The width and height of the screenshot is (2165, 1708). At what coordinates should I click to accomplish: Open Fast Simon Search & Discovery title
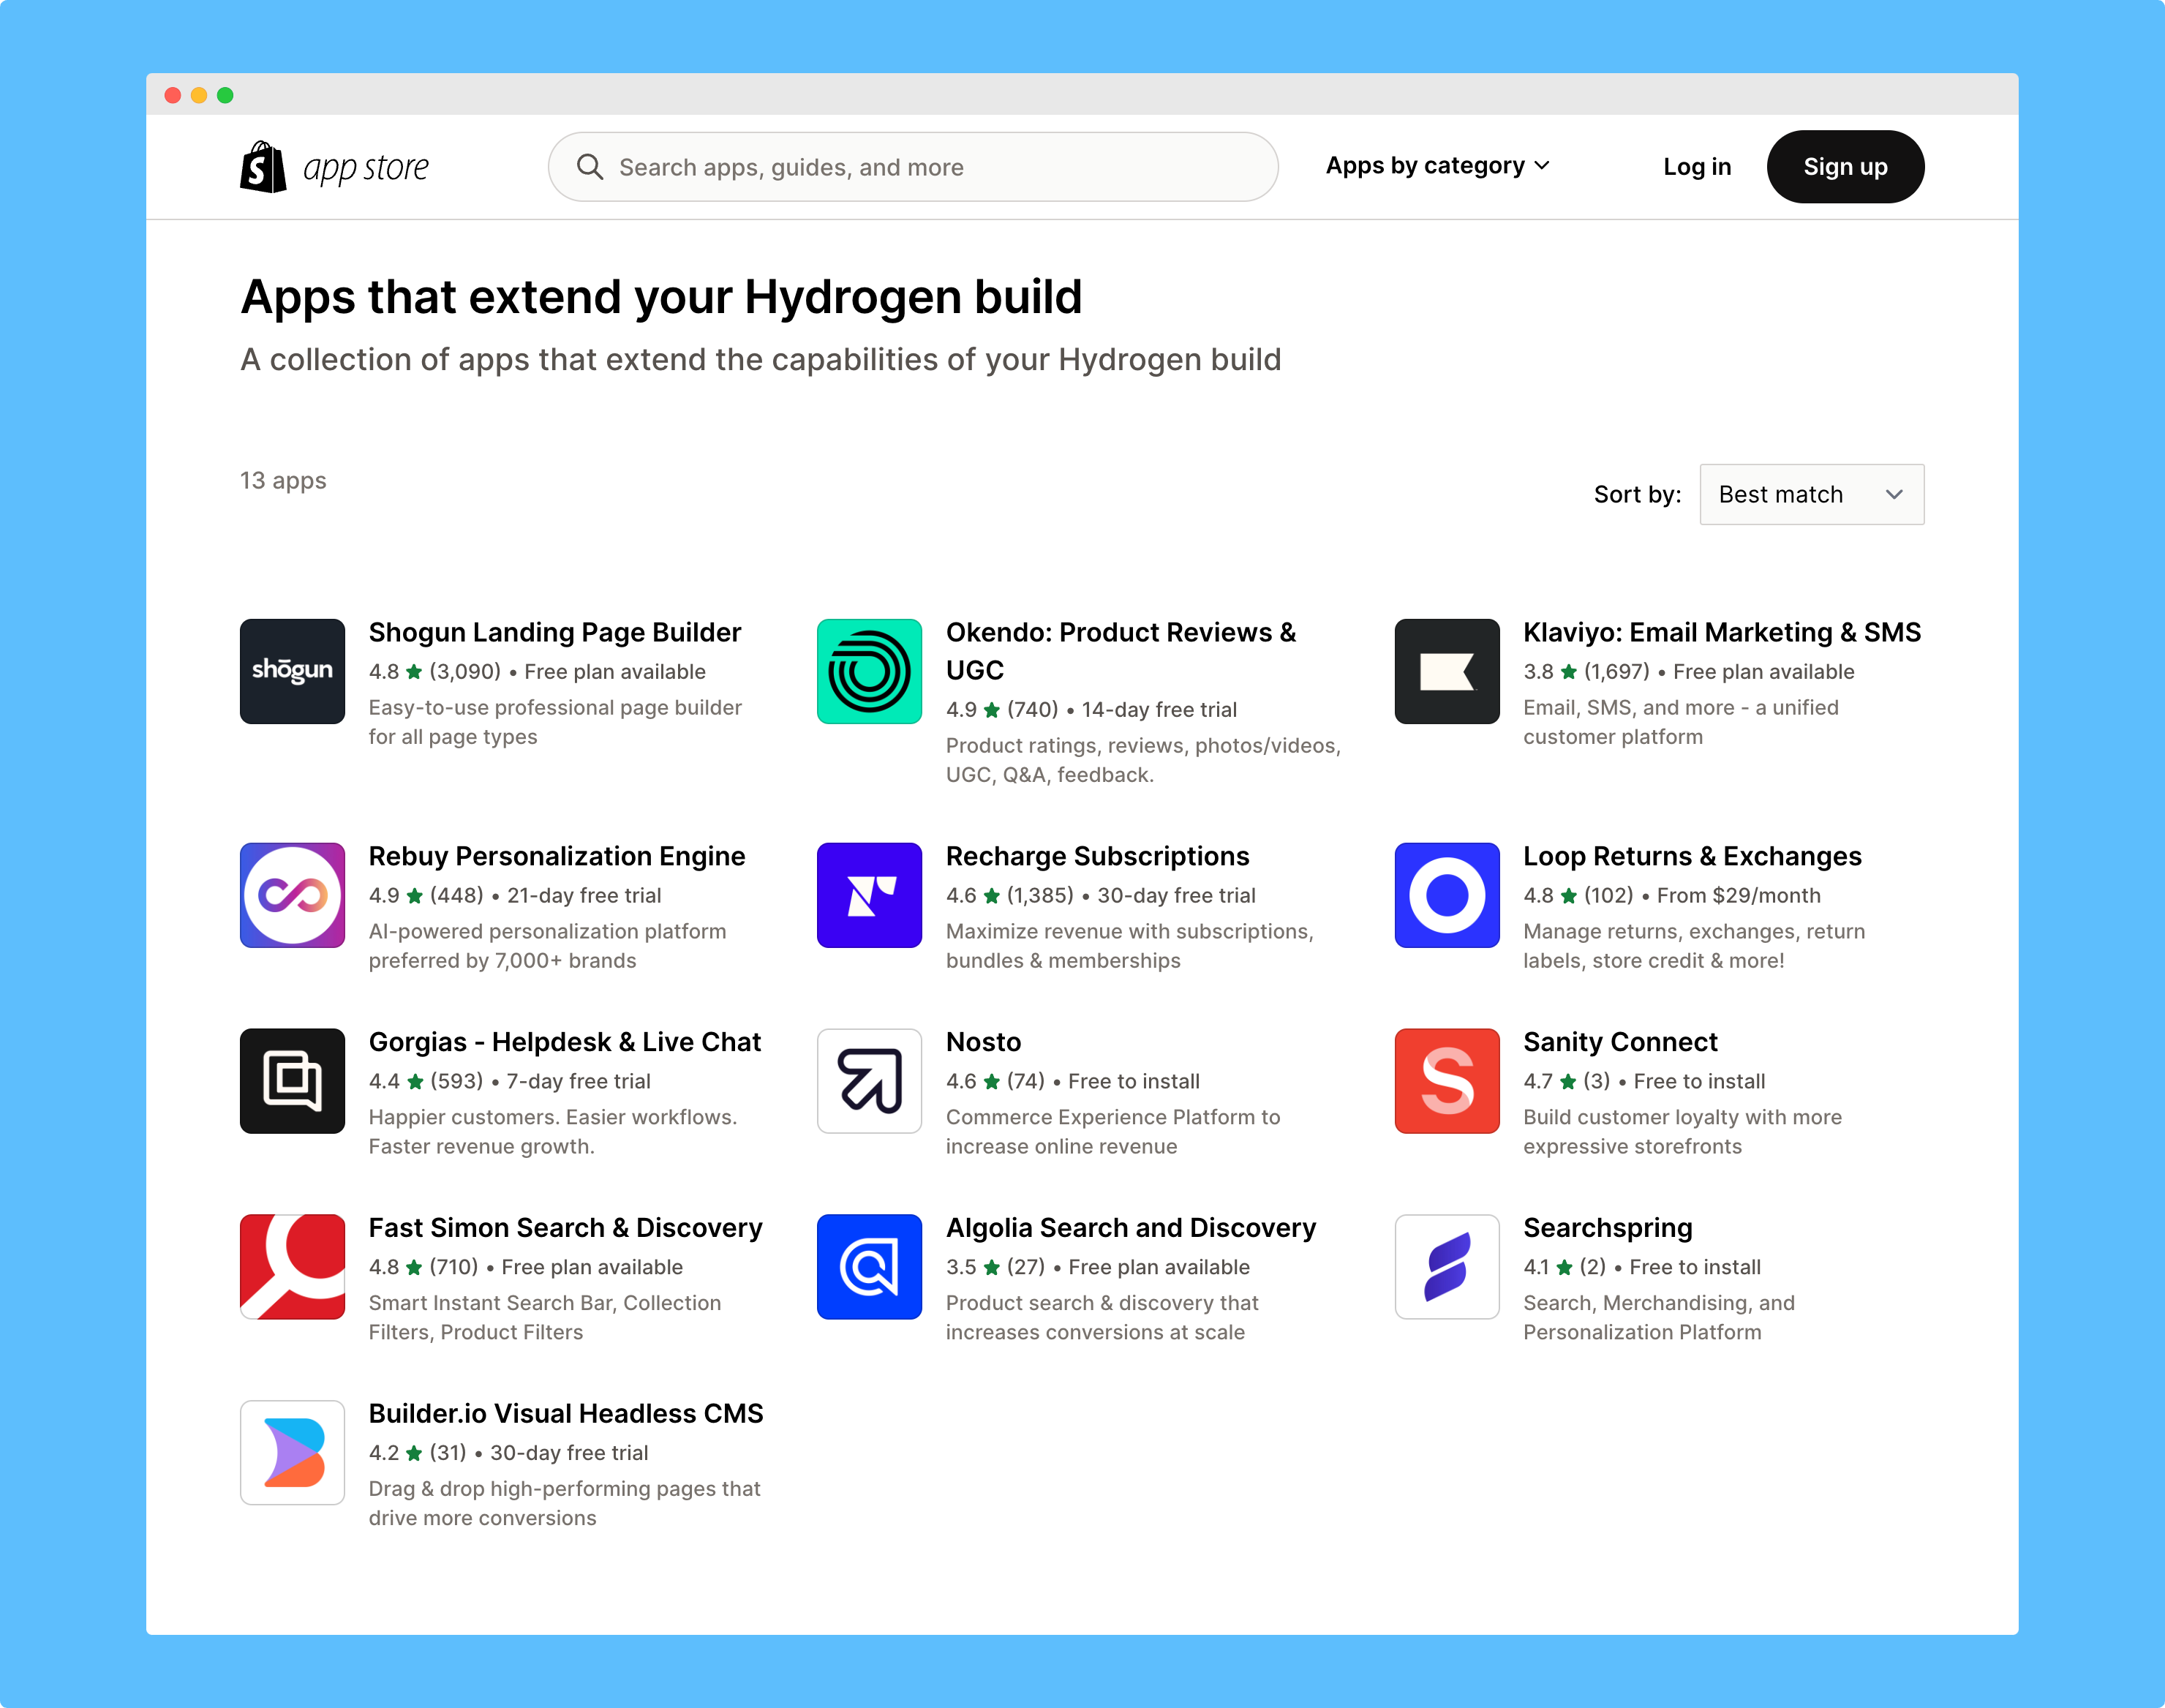pyautogui.click(x=565, y=1228)
